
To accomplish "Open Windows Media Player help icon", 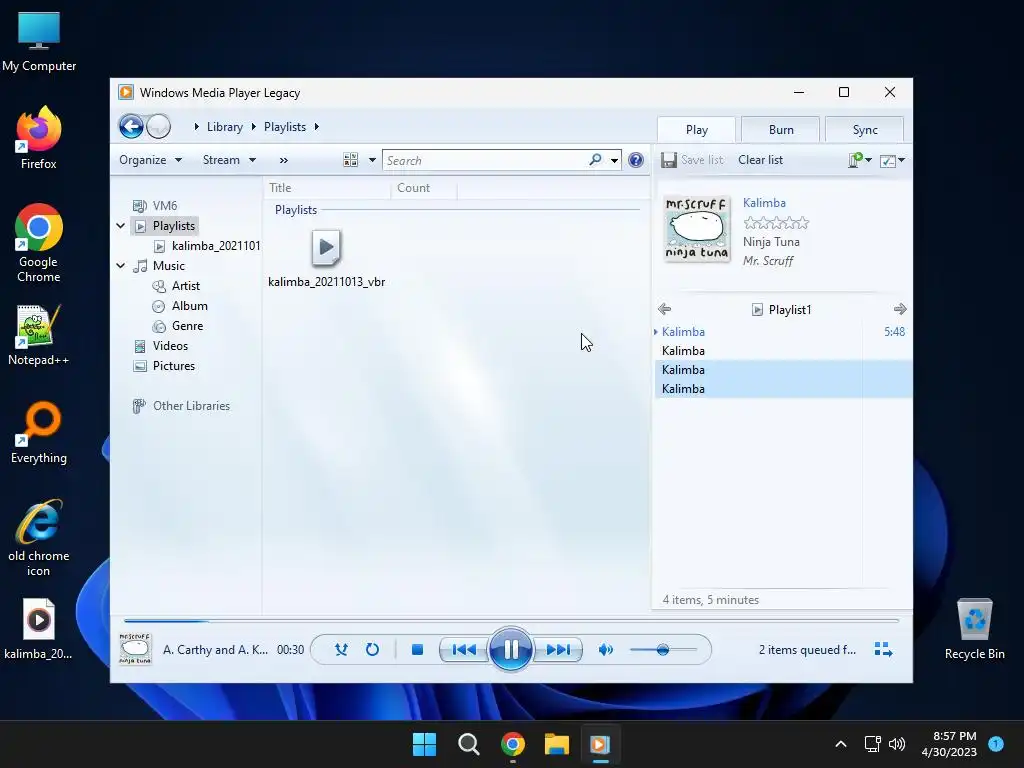I will pos(635,160).
